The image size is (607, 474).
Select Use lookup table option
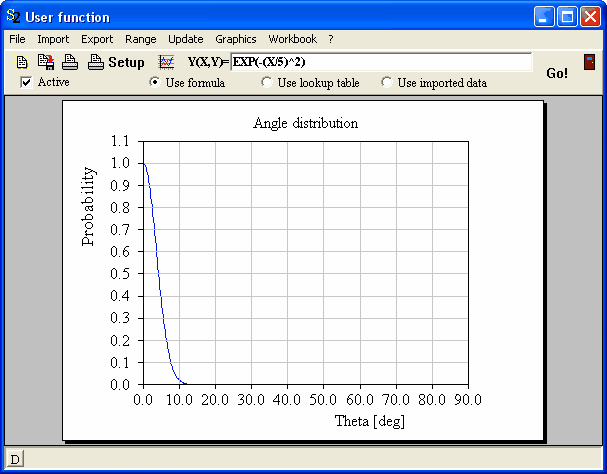click(267, 82)
